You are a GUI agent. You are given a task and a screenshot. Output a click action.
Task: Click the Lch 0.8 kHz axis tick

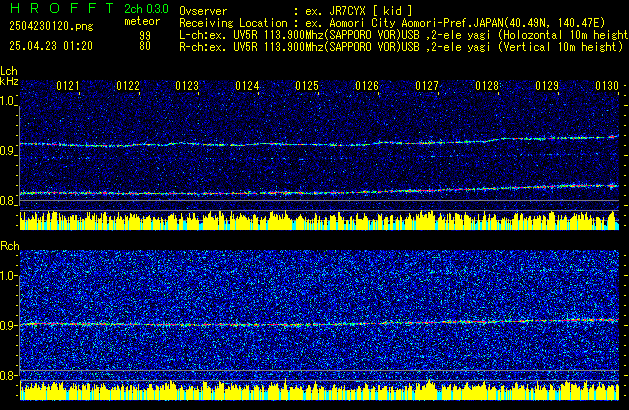[8, 201]
